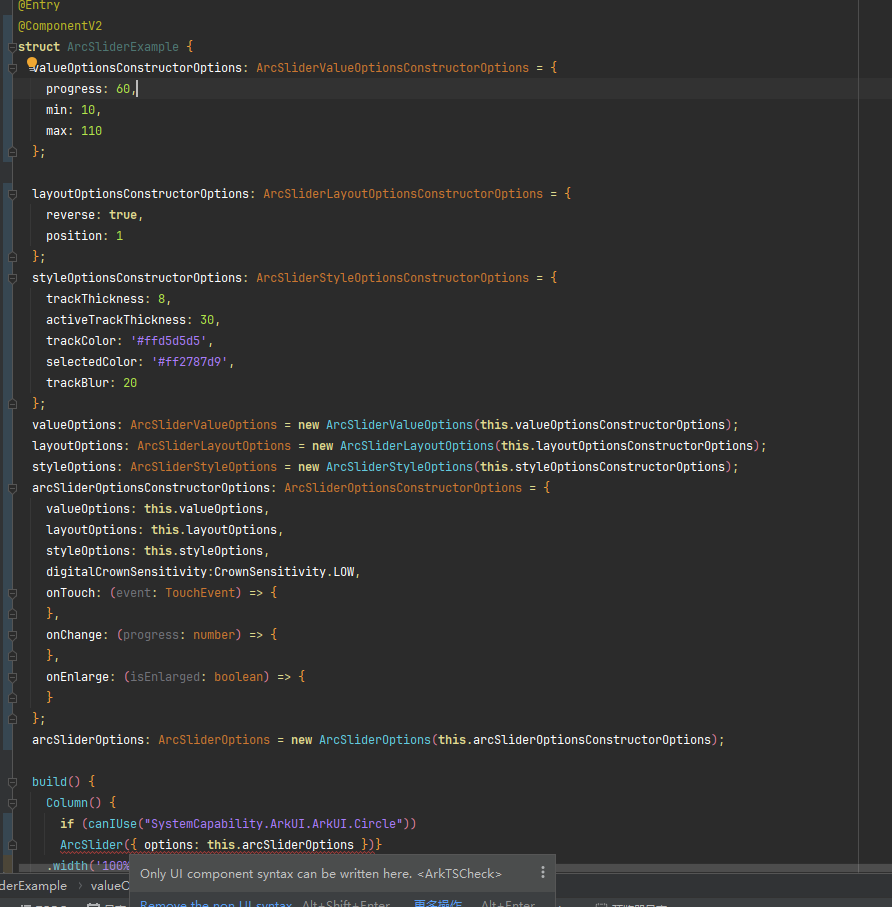Fold the onTouch callback body
This screenshot has height=907, width=892.
(12, 593)
